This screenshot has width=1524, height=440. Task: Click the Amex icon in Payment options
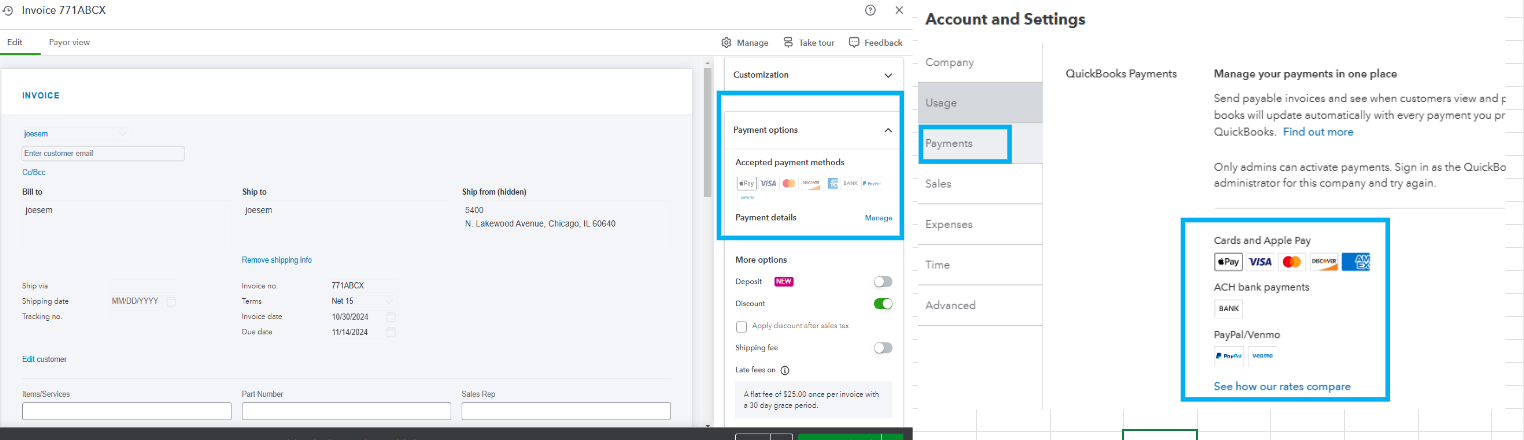[832, 184]
